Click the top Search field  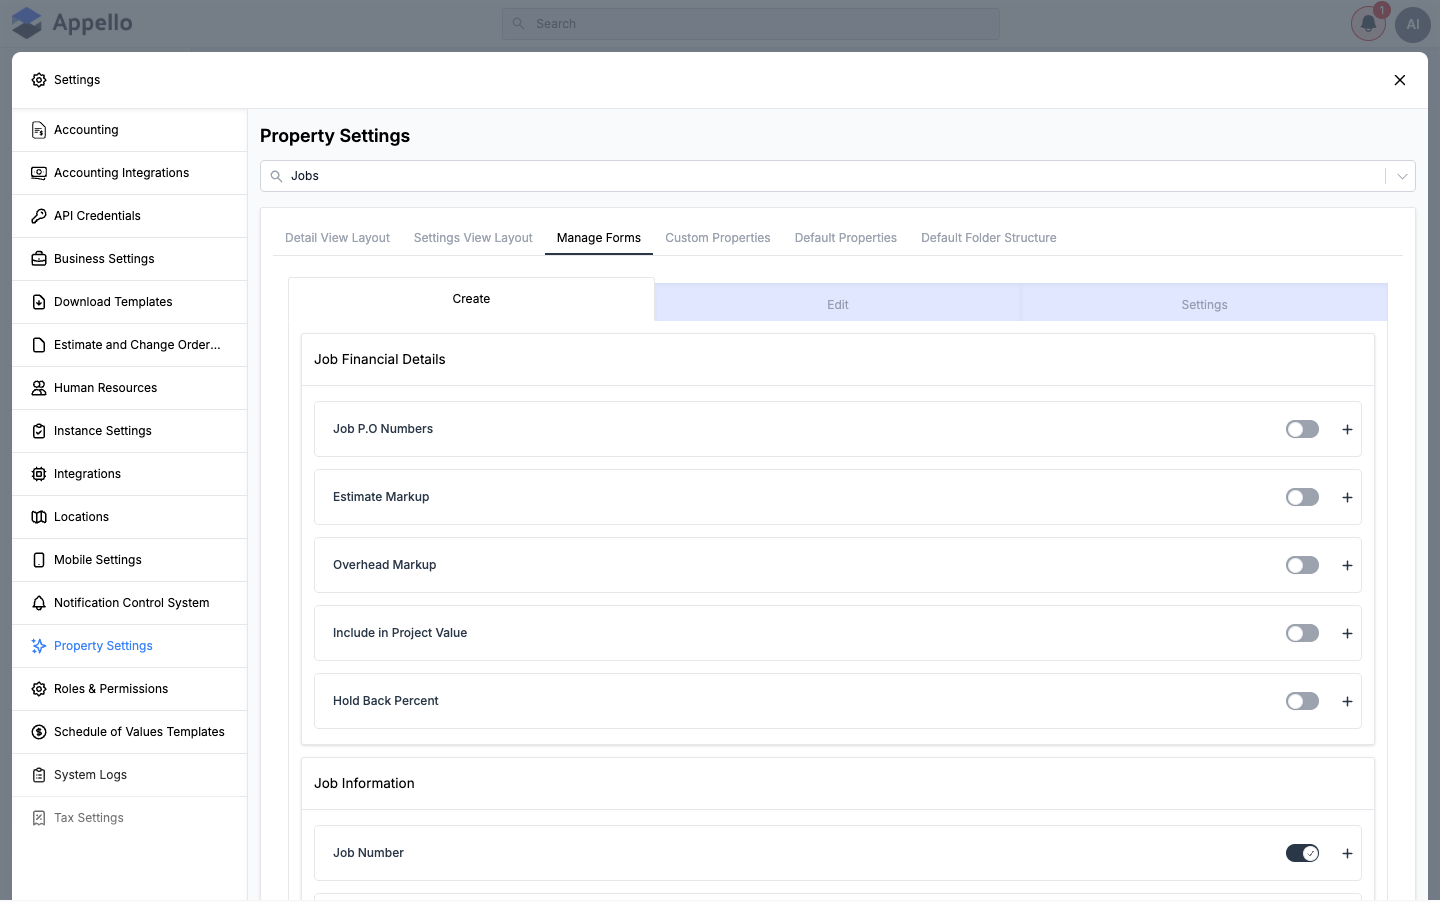(x=751, y=24)
